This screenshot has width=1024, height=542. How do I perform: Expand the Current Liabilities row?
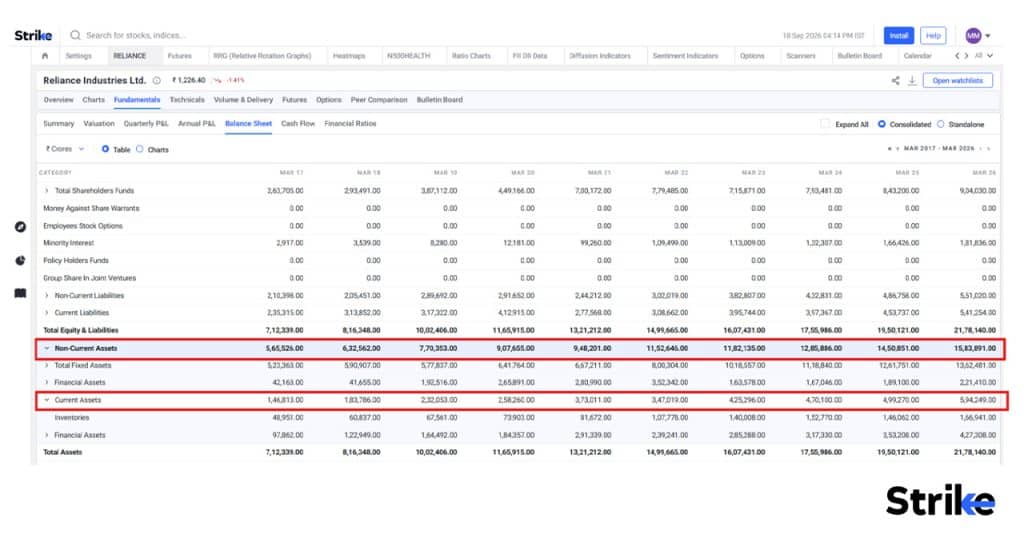pyautogui.click(x=46, y=313)
